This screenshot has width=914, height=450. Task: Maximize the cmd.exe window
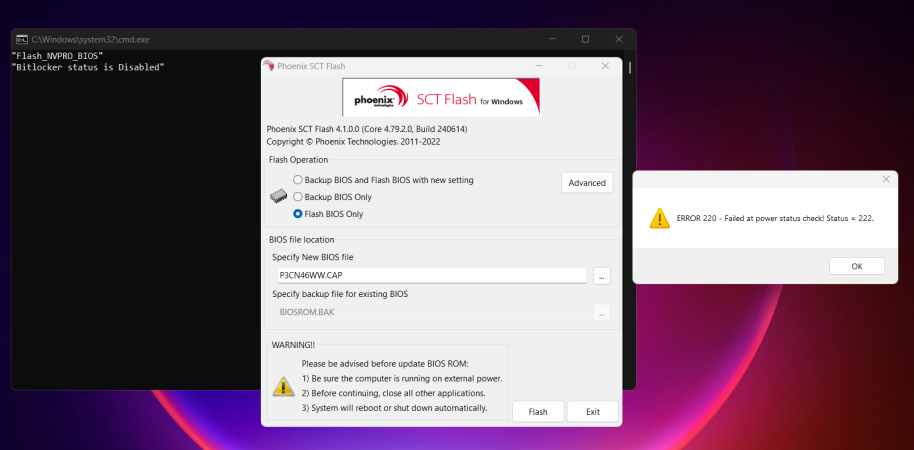585,40
